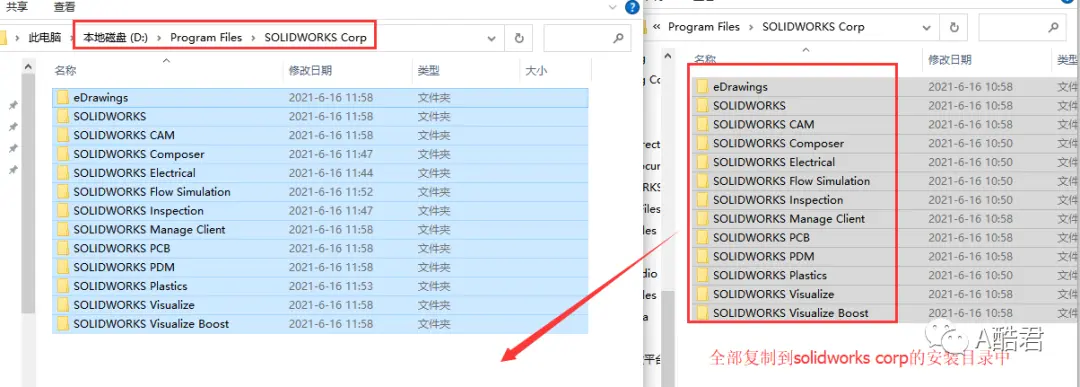Expand the « breadcrumb overflow in right window

tap(657, 27)
